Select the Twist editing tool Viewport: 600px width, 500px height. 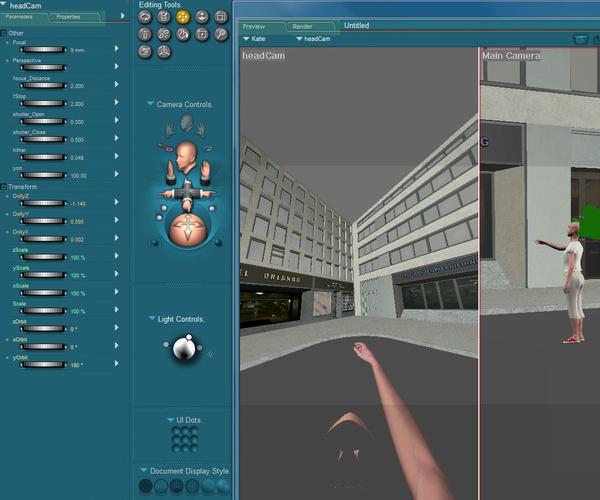tap(164, 17)
